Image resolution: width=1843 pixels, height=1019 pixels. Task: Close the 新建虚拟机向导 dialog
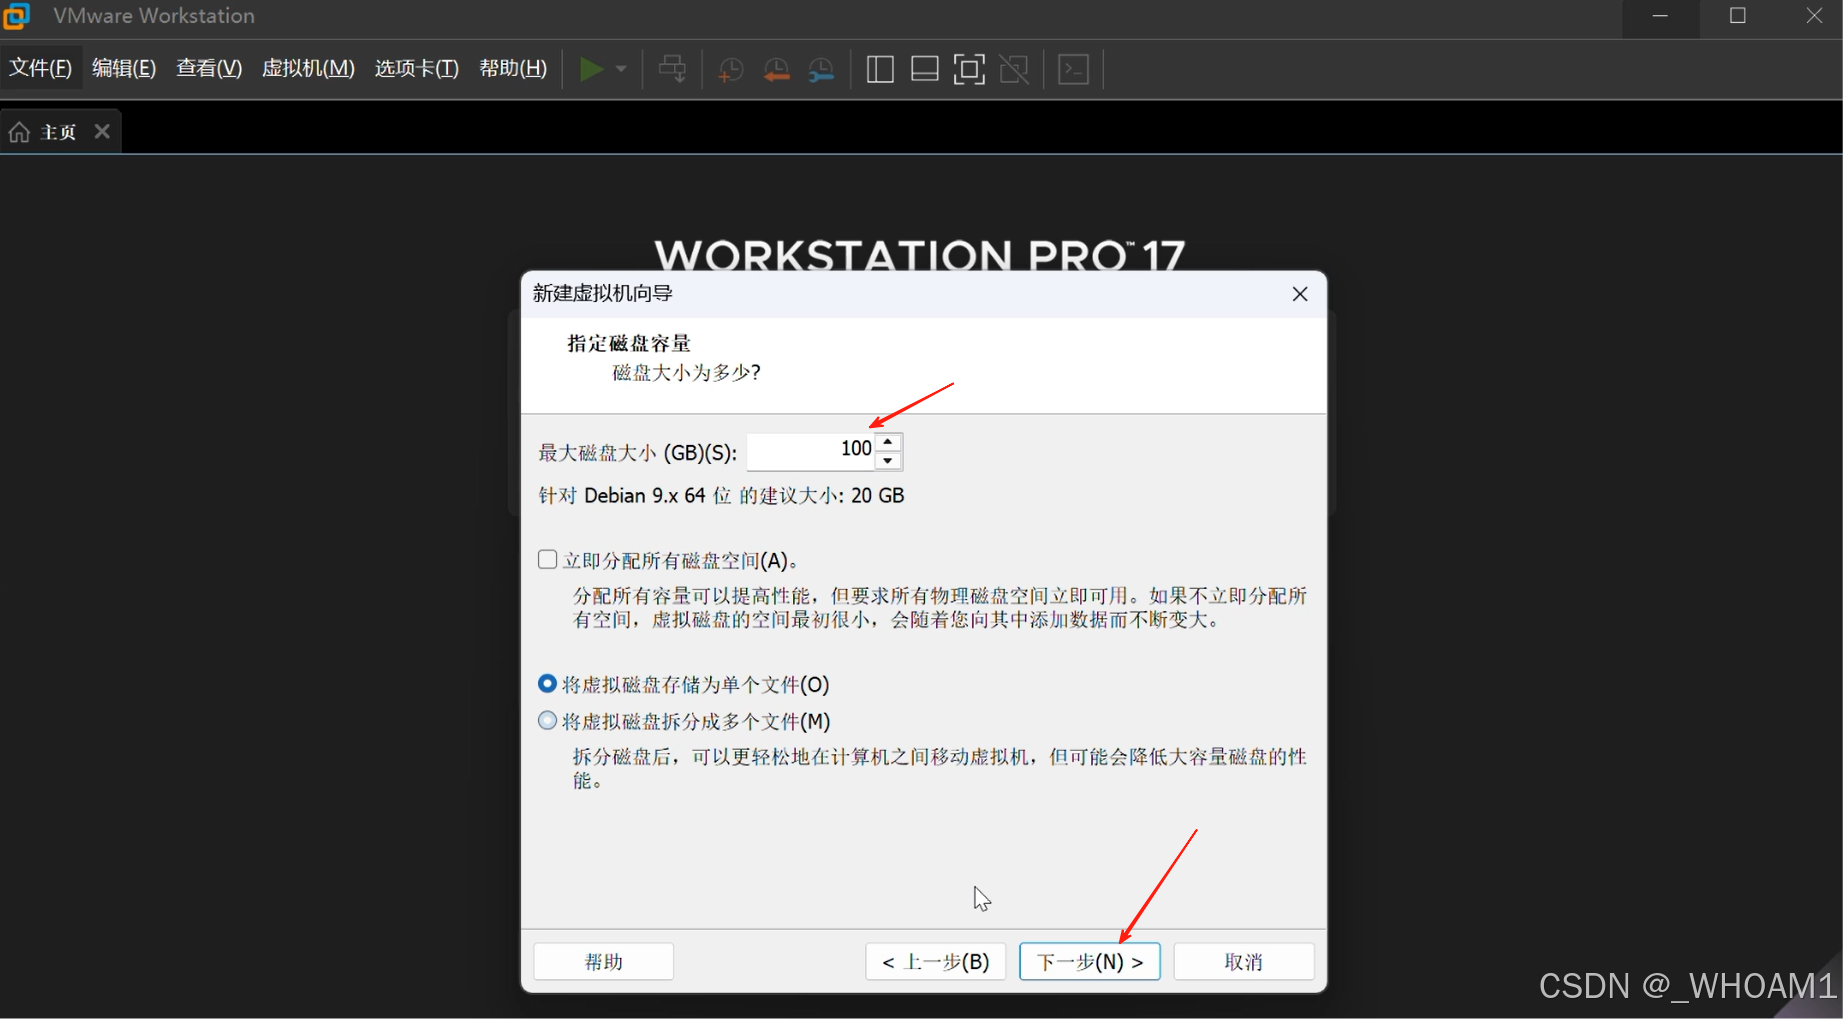pyautogui.click(x=1300, y=294)
